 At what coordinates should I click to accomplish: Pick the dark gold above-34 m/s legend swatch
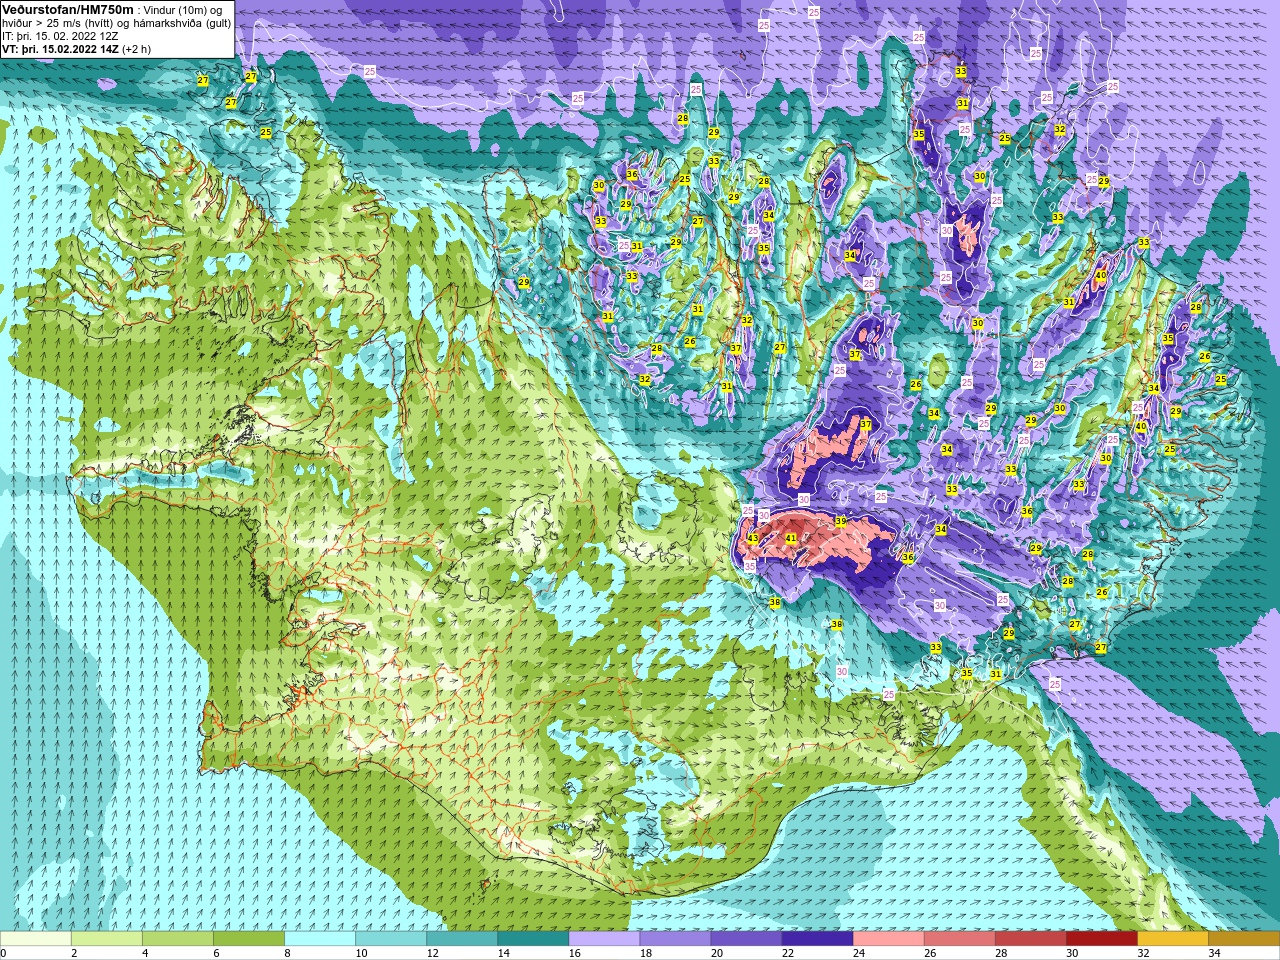point(1243,939)
